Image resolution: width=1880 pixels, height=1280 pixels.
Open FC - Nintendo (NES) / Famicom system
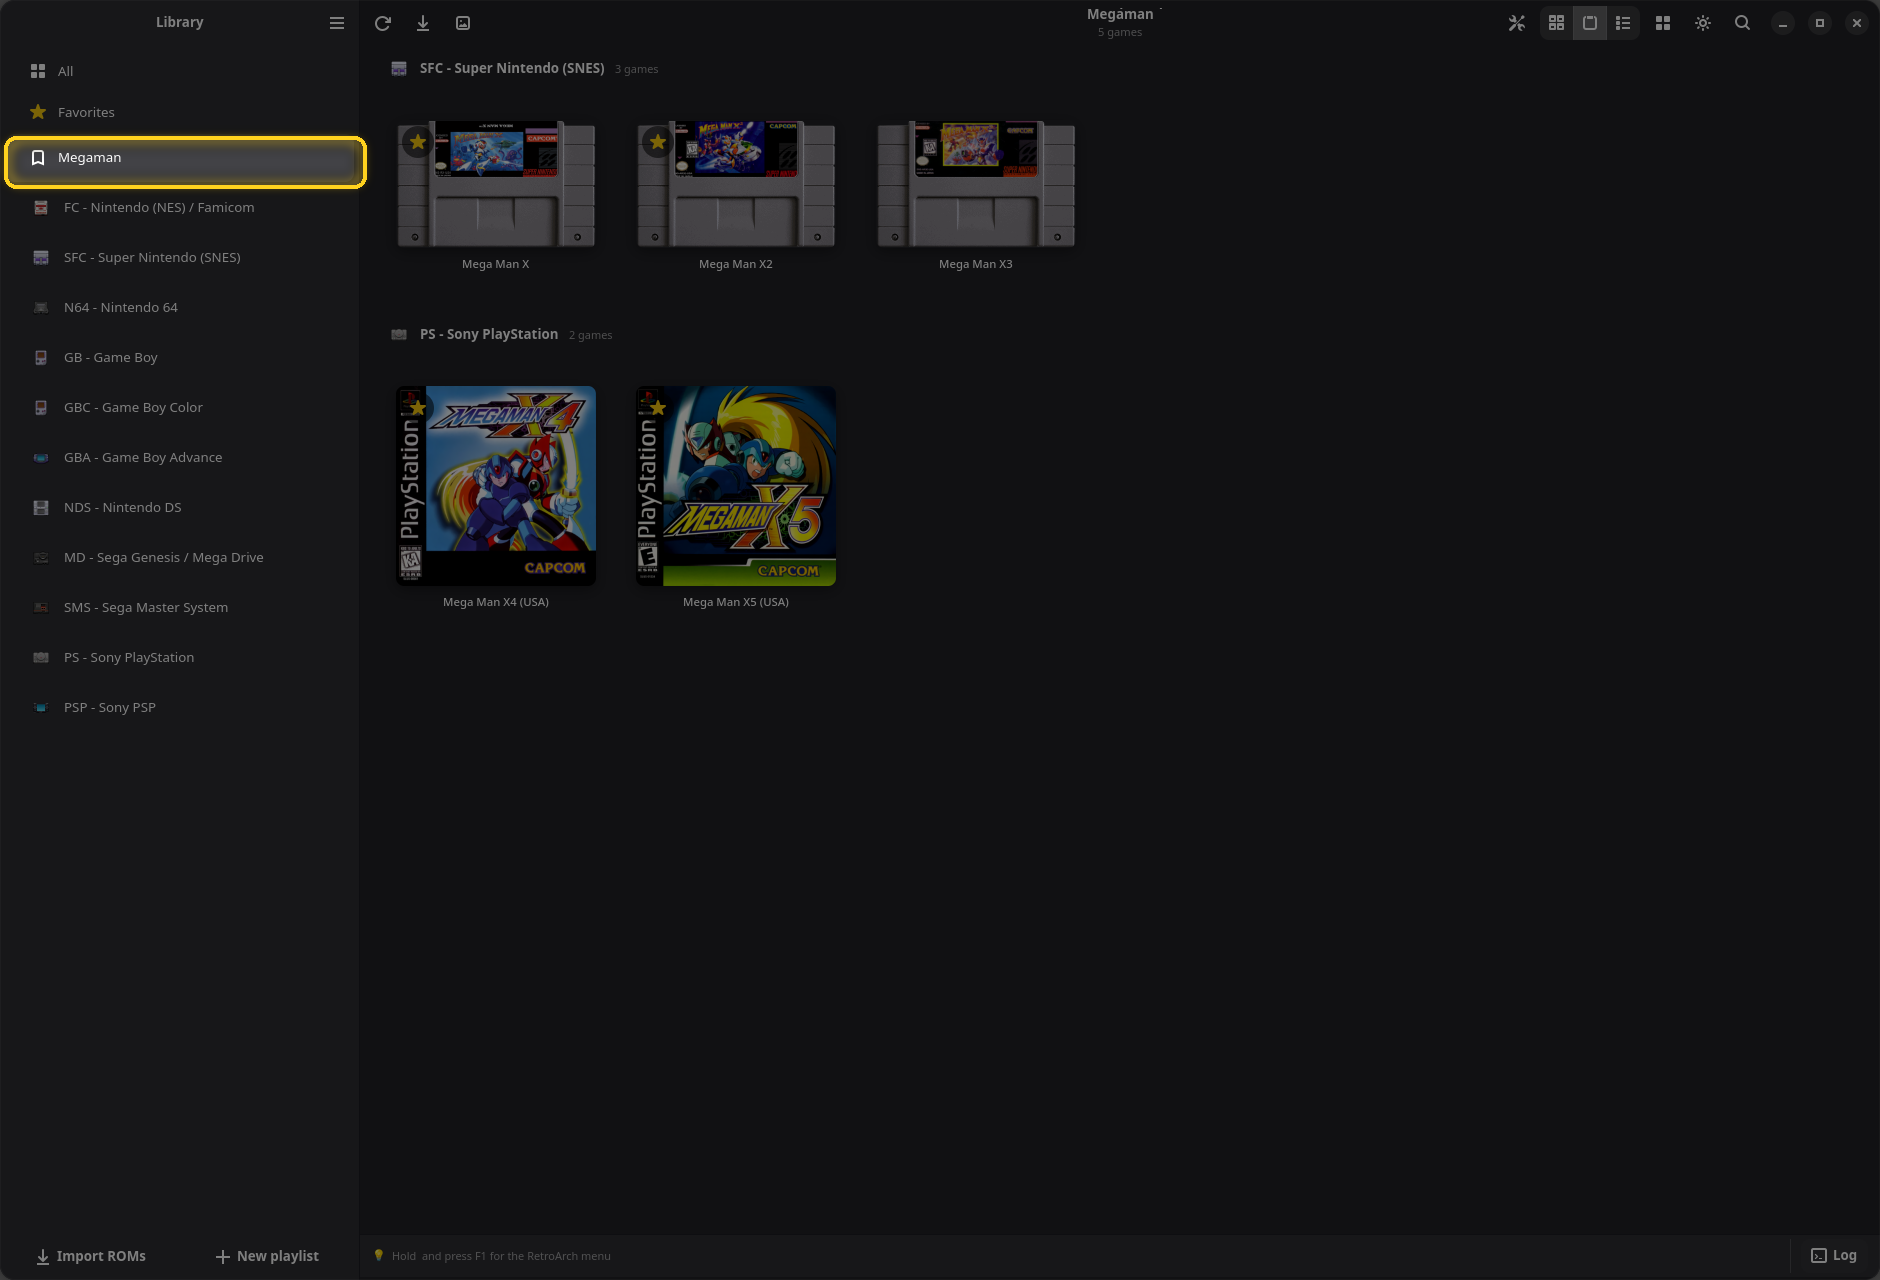[180, 207]
